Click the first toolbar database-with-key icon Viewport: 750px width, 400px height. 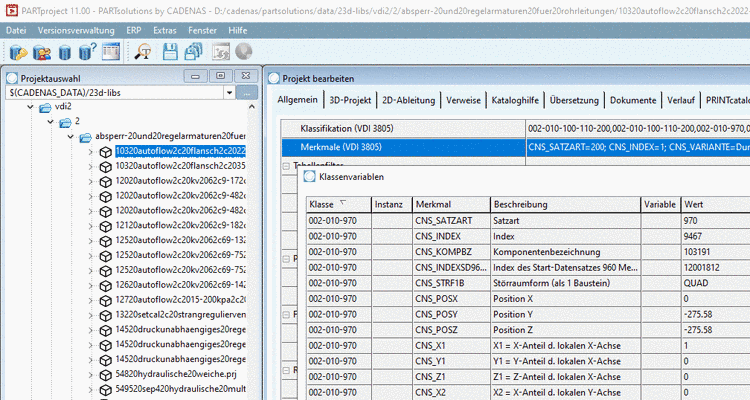coord(19,52)
